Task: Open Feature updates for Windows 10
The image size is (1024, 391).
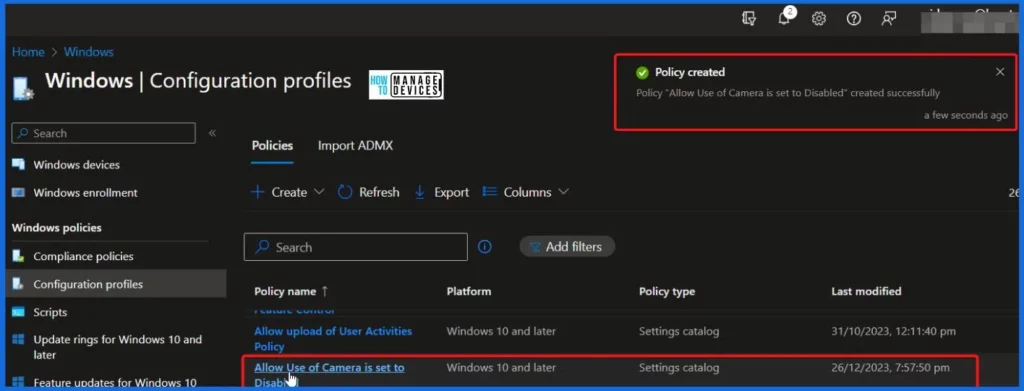Action: click(x=115, y=383)
